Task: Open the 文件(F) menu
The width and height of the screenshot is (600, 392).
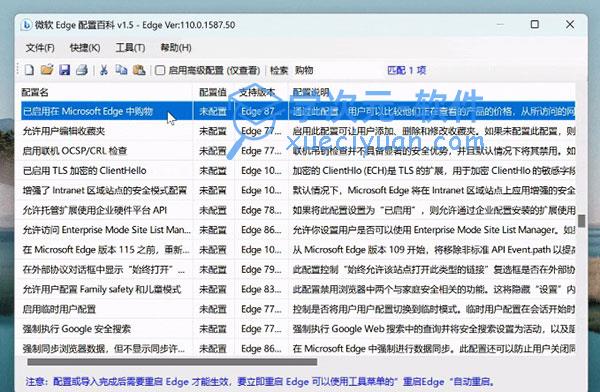Action: (40, 48)
